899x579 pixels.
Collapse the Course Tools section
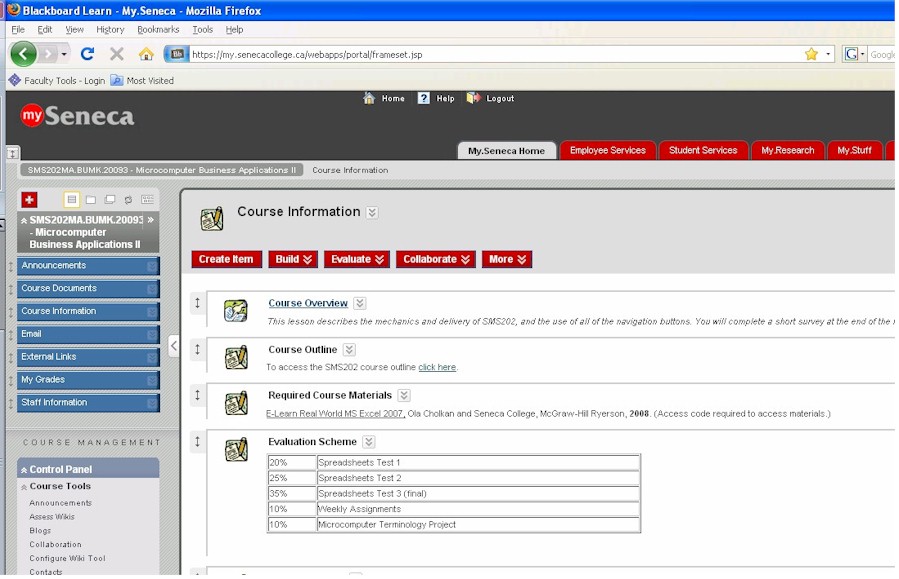point(24,487)
